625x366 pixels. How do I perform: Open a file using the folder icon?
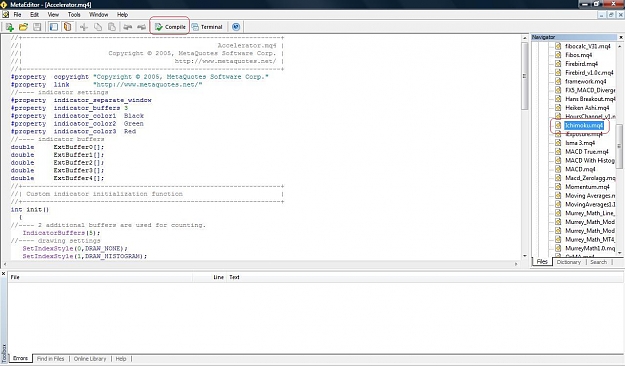pyautogui.click(x=24, y=27)
